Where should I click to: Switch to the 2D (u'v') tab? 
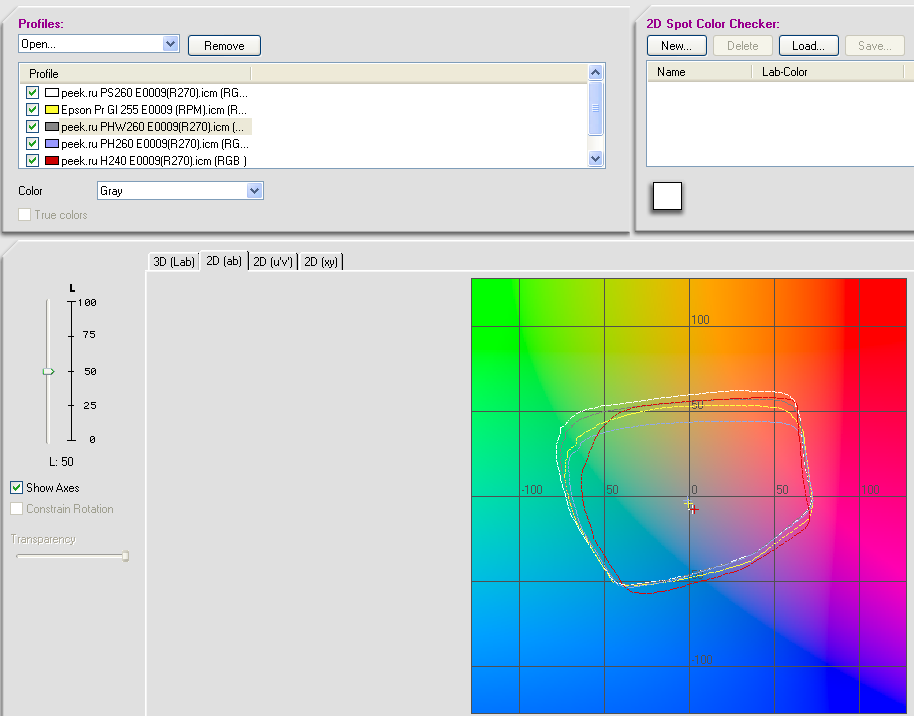(273, 262)
